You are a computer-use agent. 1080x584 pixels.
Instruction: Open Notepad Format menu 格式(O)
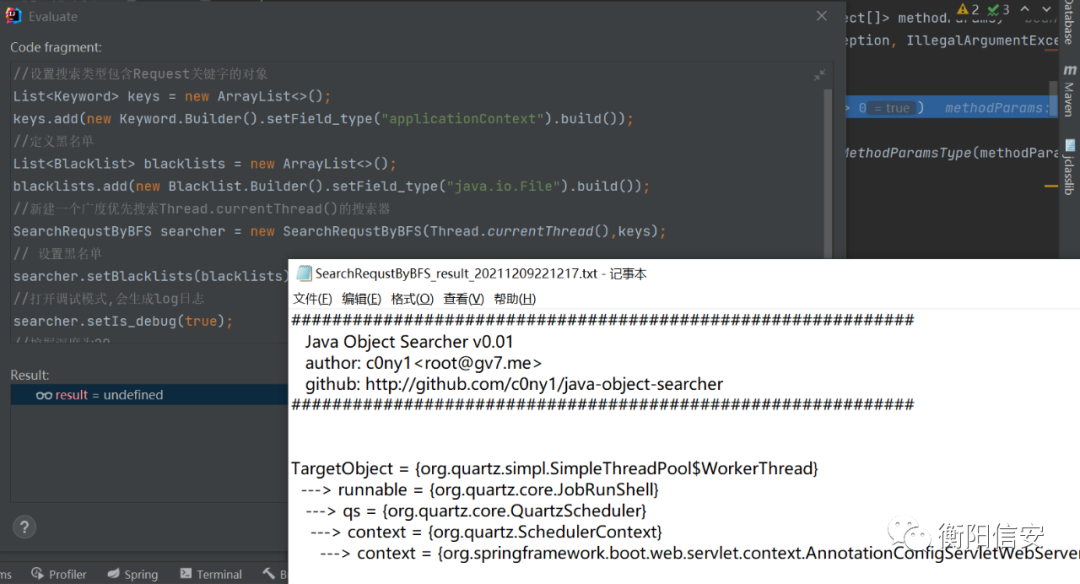click(x=412, y=299)
